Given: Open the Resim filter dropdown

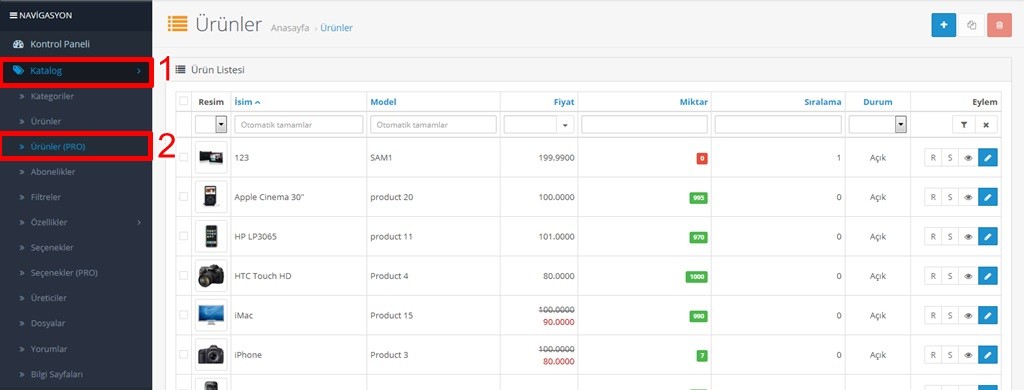Looking at the screenshot, I should click(x=211, y=125).
